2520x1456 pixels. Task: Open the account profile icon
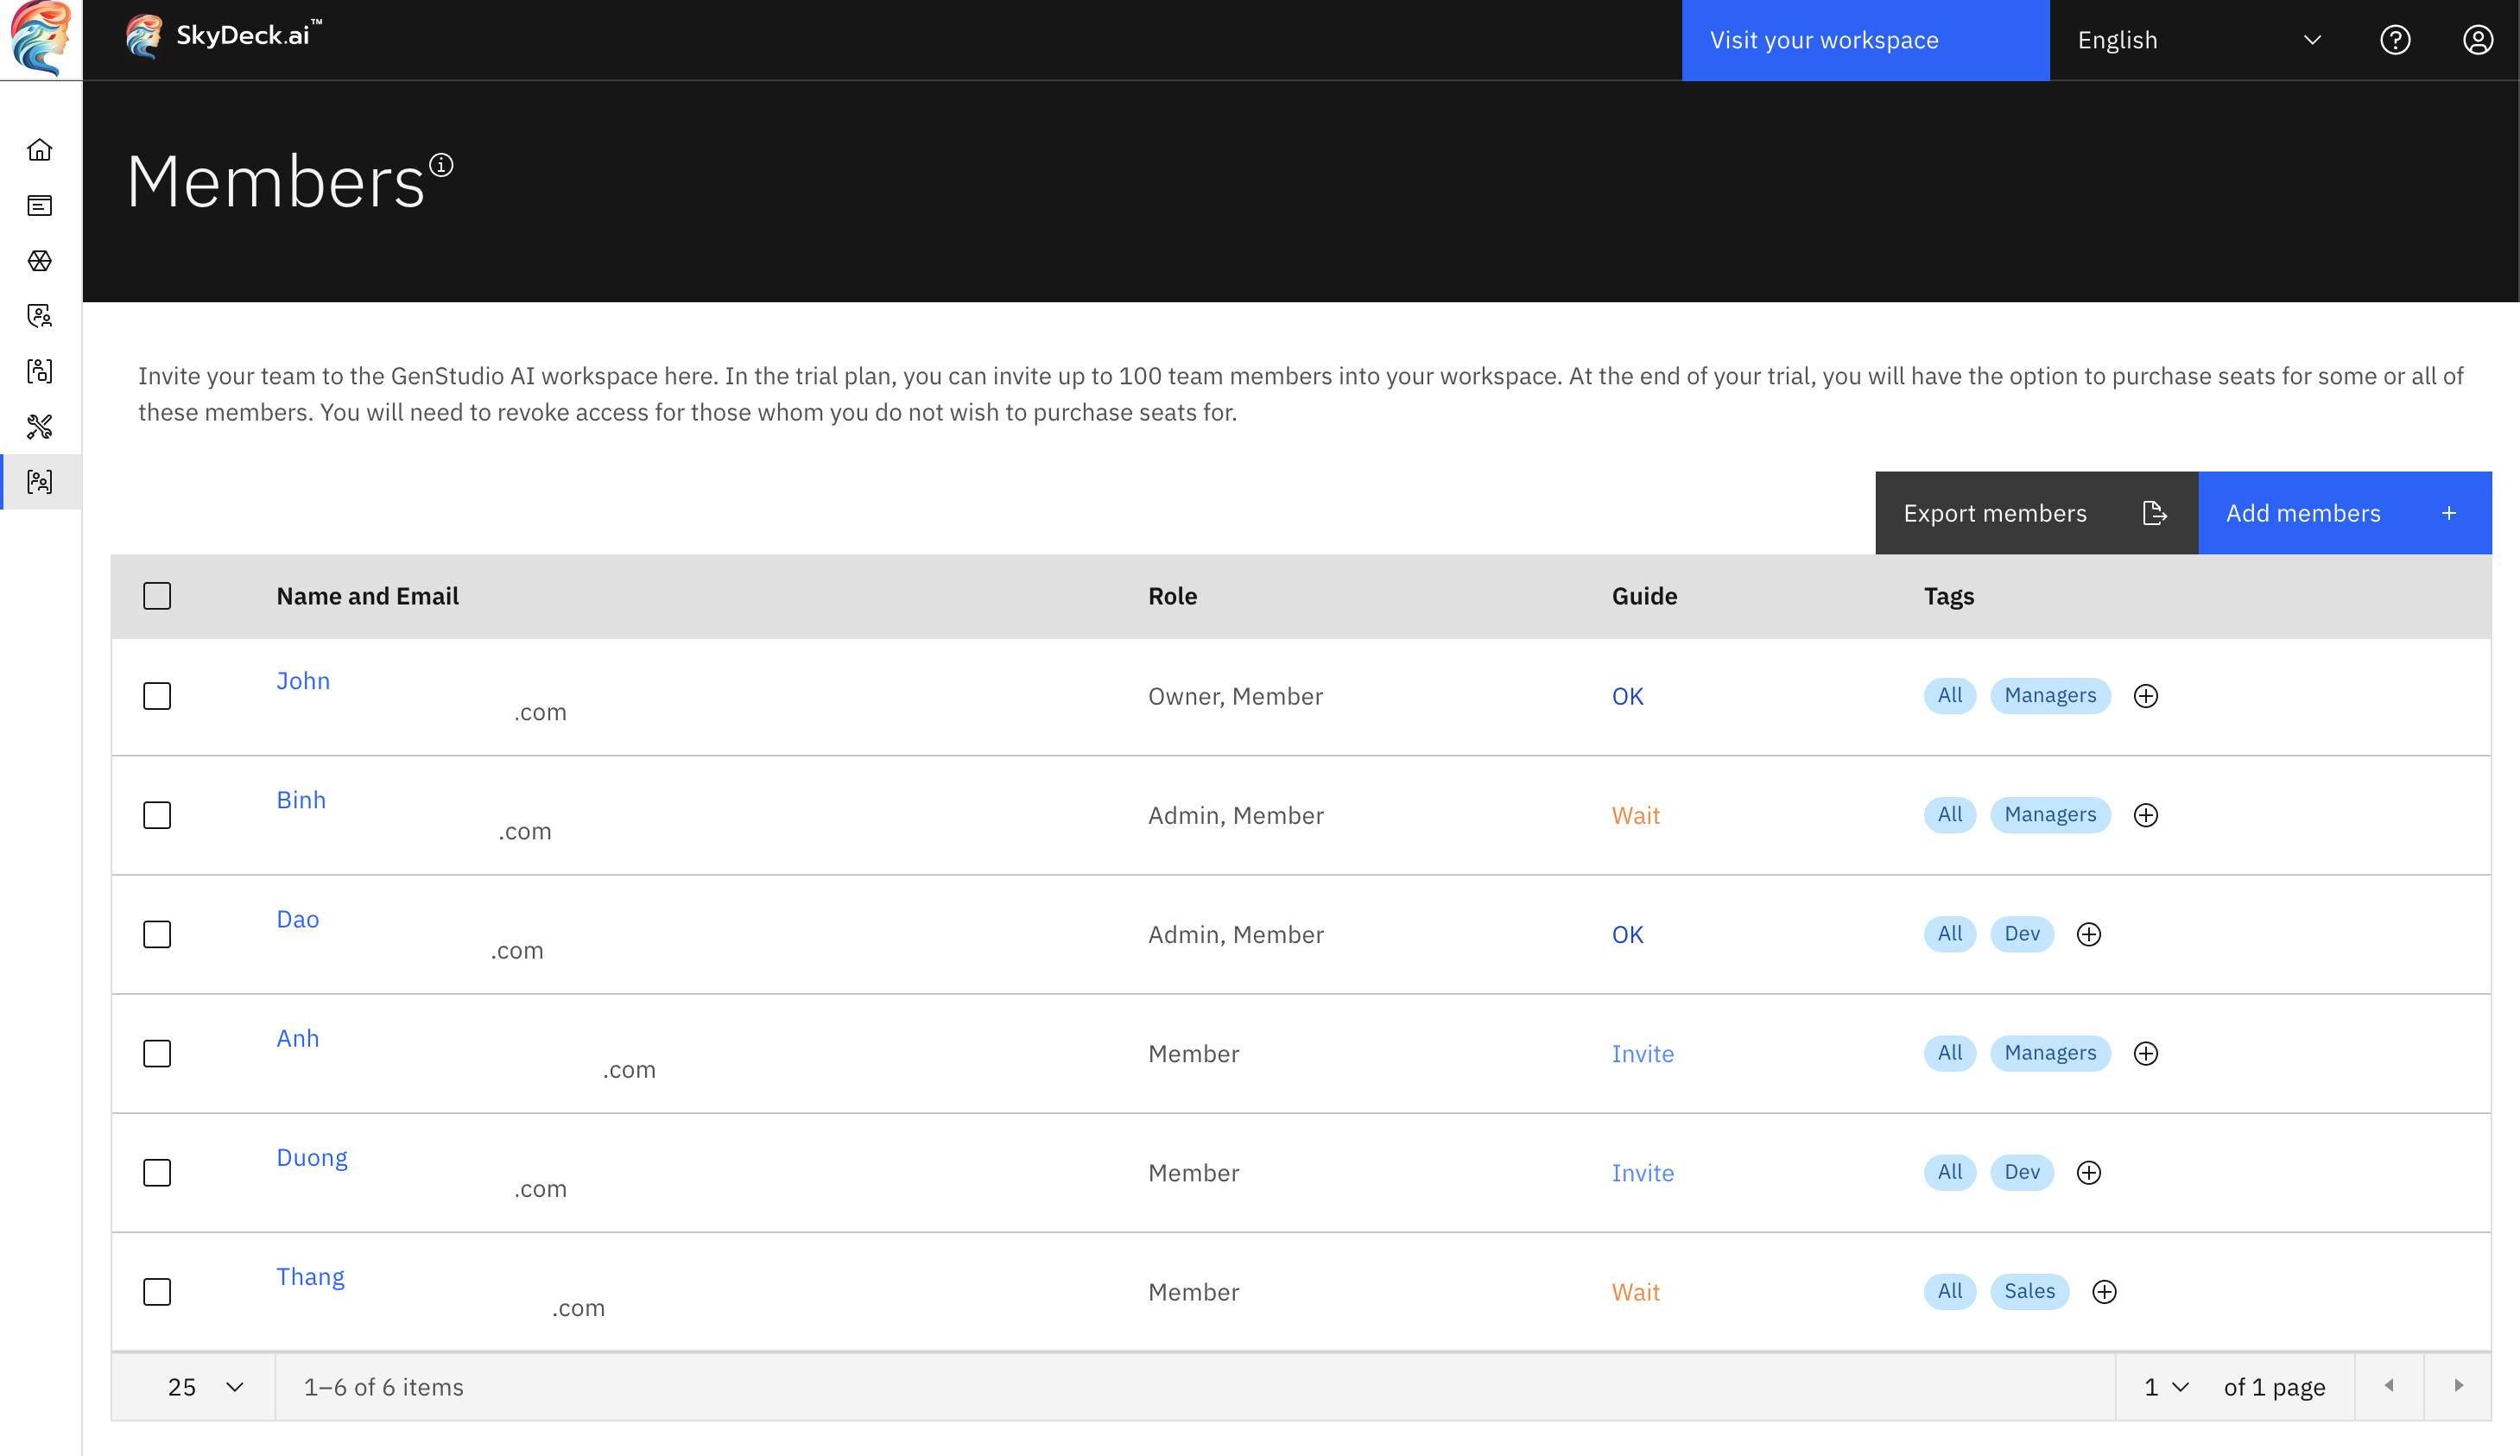2478,40
